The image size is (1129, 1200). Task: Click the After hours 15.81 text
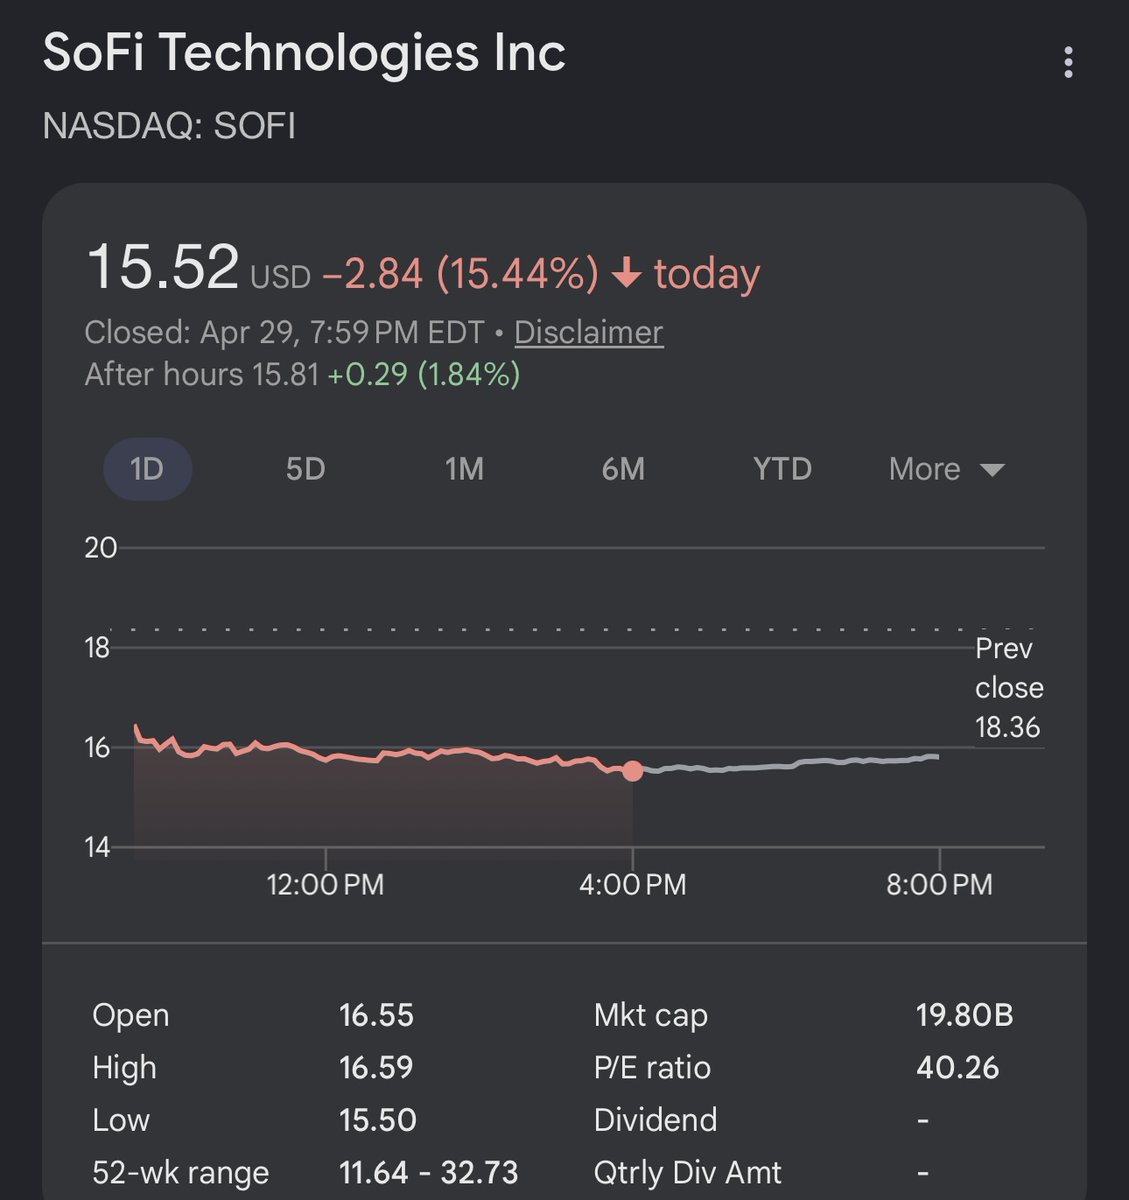[201, 375]
